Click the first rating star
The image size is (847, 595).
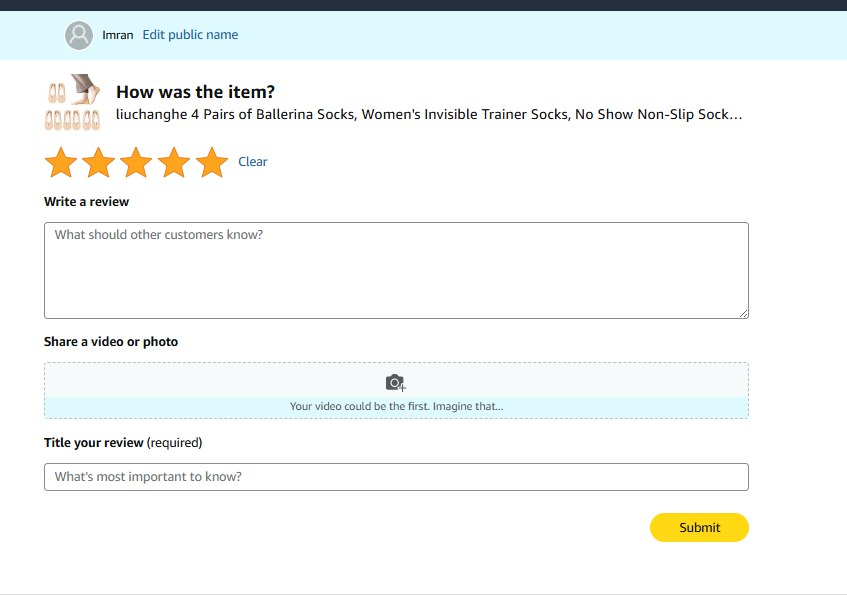point(61,162)
